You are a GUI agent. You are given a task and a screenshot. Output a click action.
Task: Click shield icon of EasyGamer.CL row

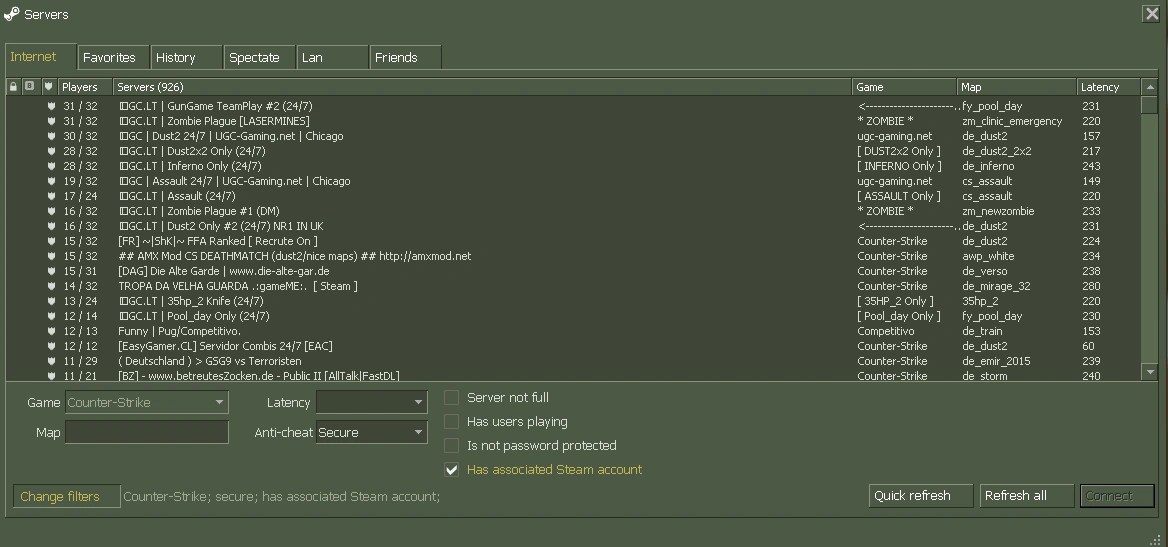(x=51, y=346)
